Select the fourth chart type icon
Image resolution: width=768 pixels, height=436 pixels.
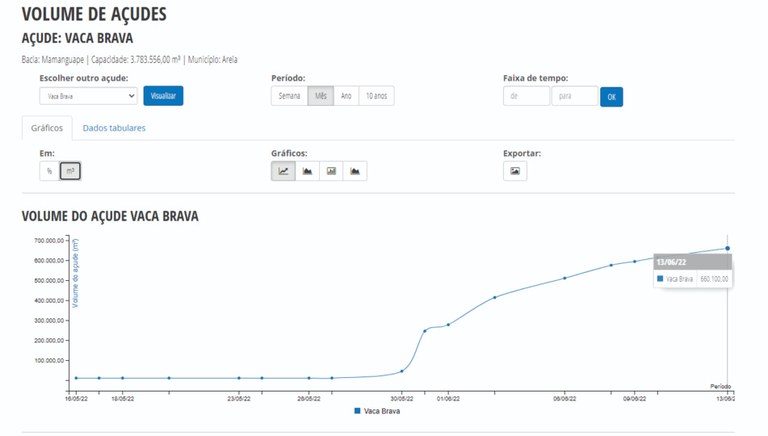(355, 171)
